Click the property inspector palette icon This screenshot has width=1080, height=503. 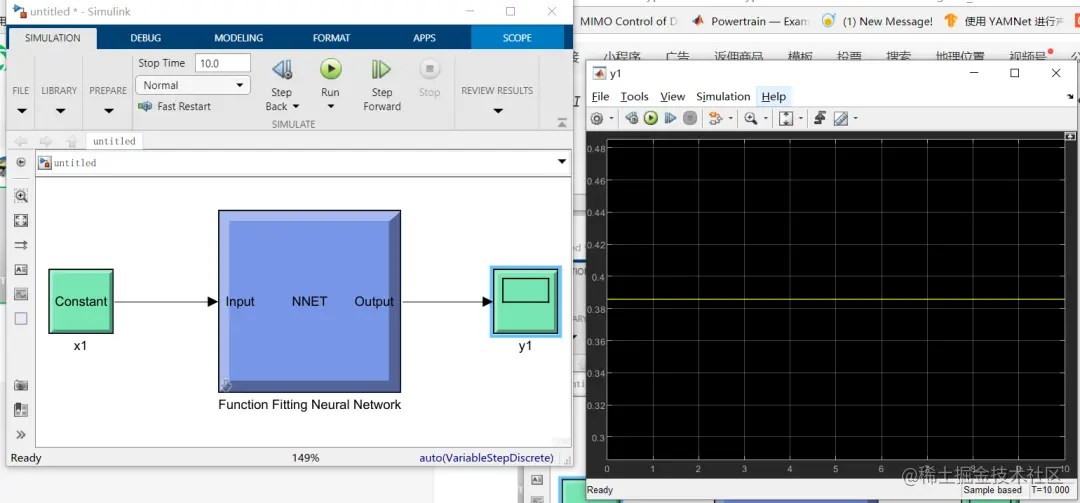pos(21,410)
